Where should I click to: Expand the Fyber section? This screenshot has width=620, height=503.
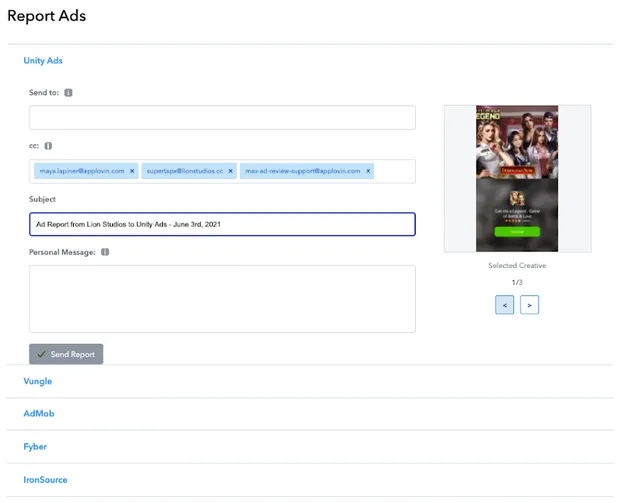tap(35, 446)
